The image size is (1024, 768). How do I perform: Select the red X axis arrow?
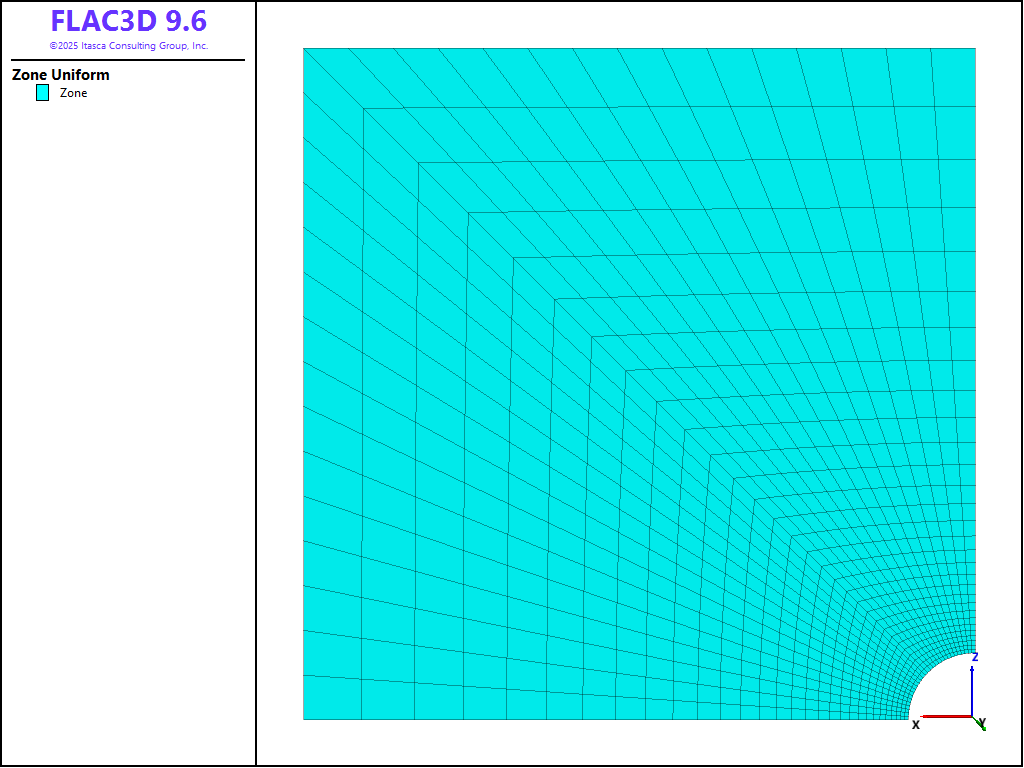point(945,716)
